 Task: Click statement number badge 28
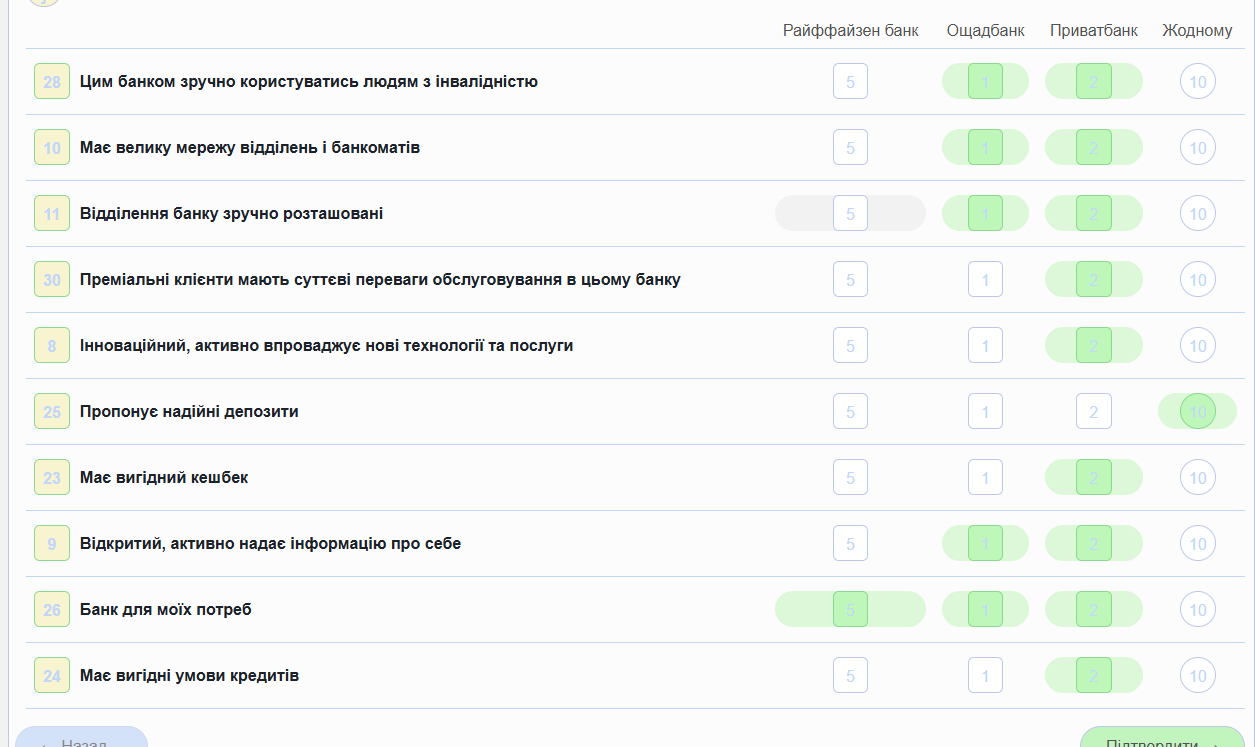coord(52,81)
